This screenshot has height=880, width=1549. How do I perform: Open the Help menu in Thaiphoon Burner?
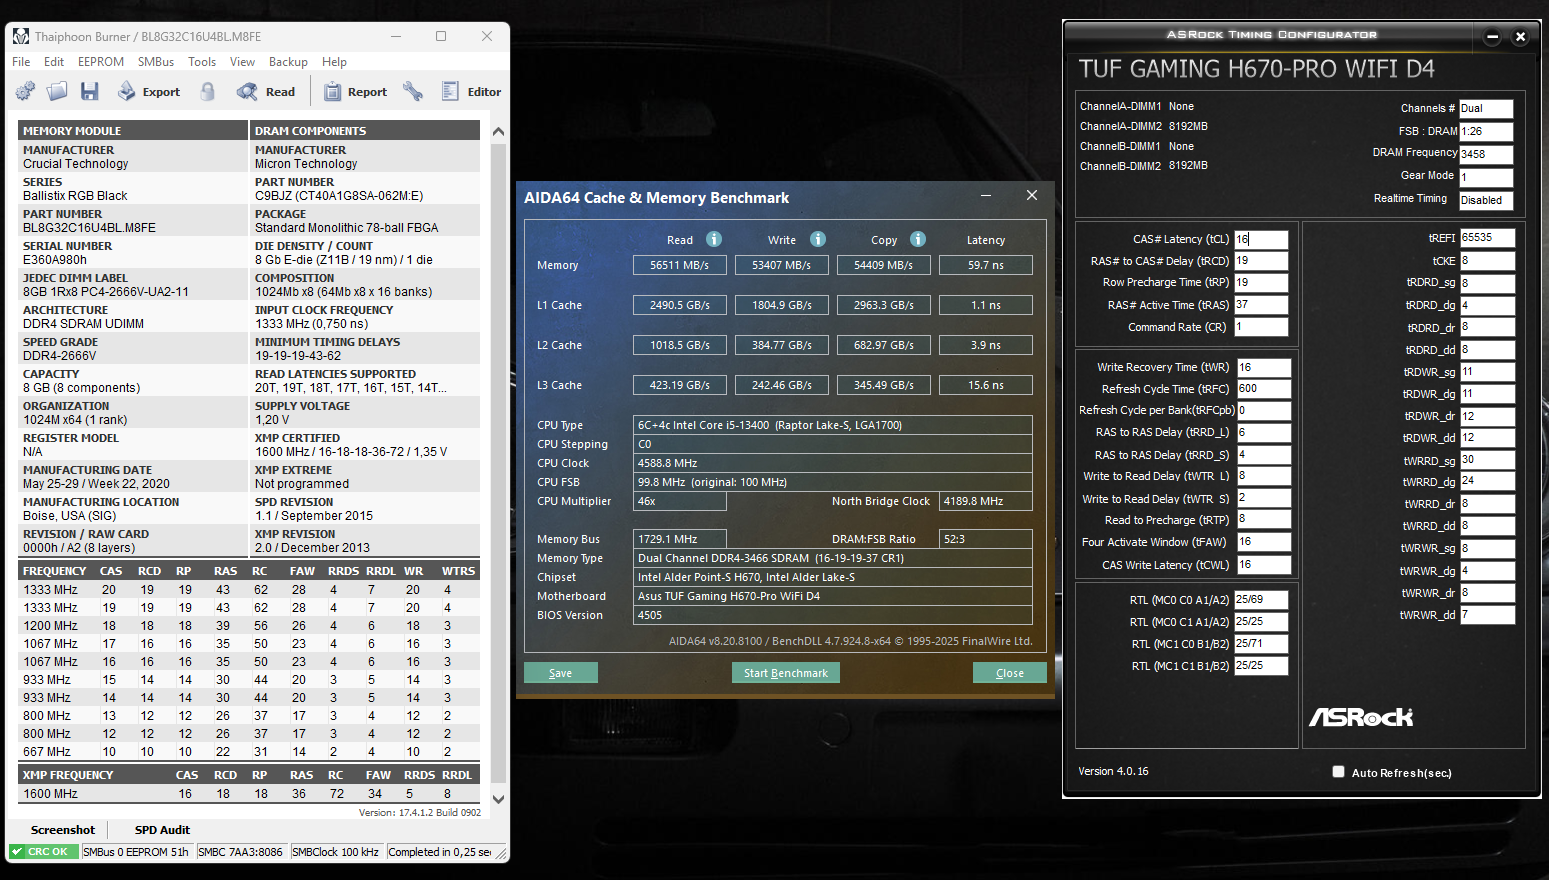click(x=334, y=62)
